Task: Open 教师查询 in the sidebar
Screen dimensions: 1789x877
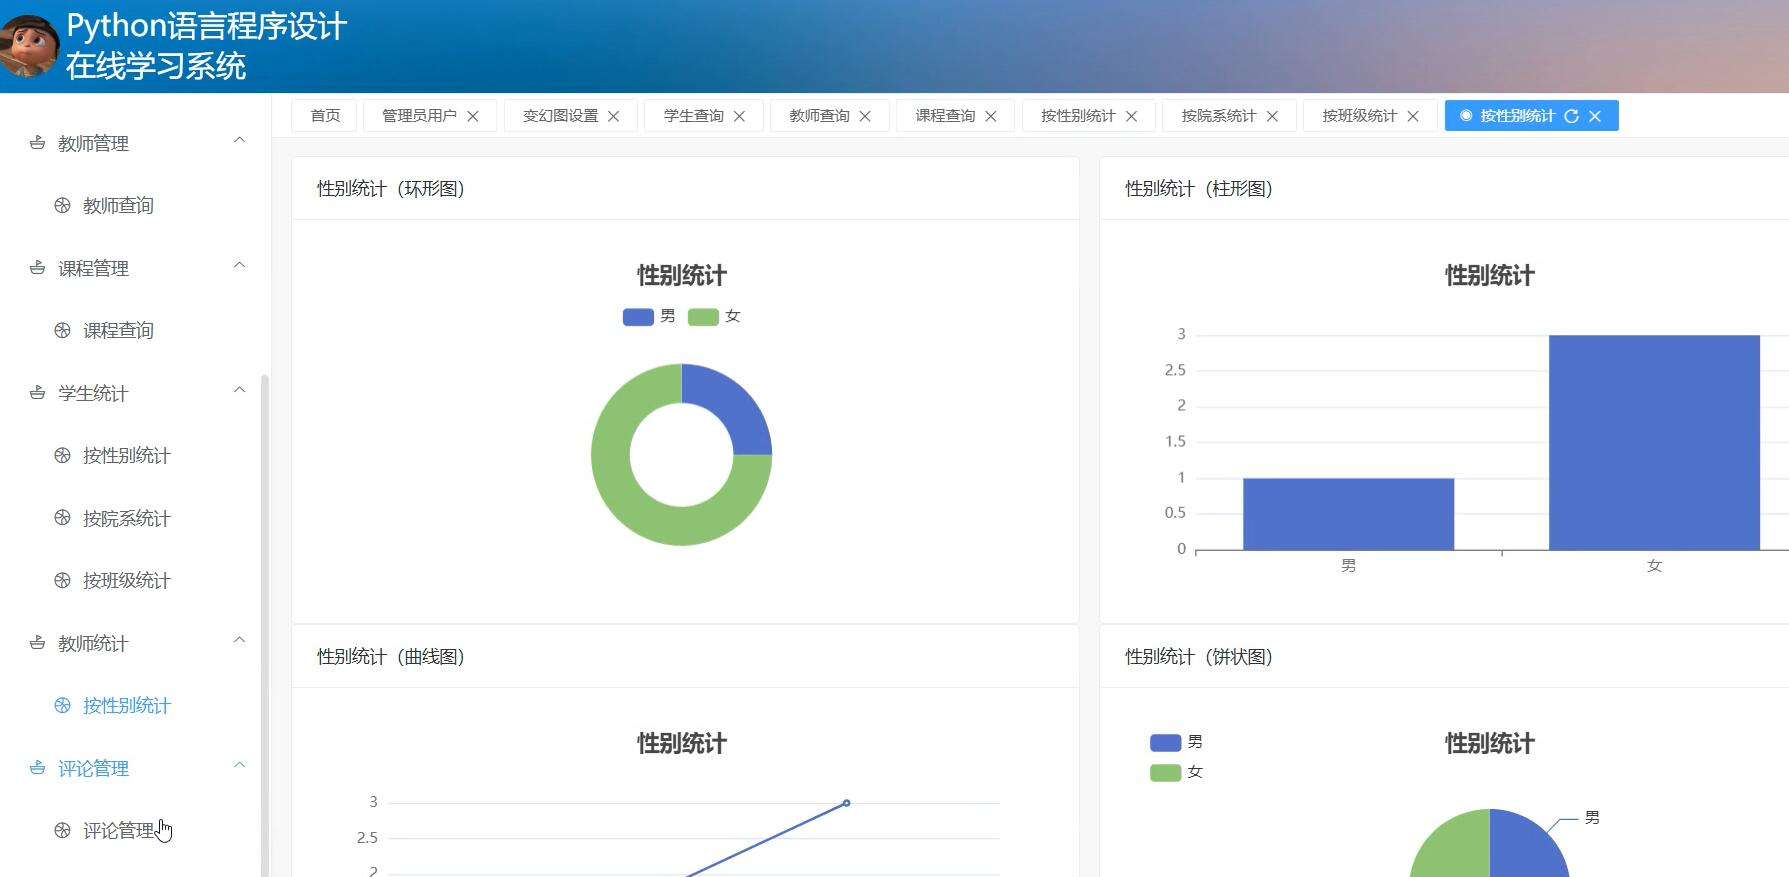Action: (118, 205)
